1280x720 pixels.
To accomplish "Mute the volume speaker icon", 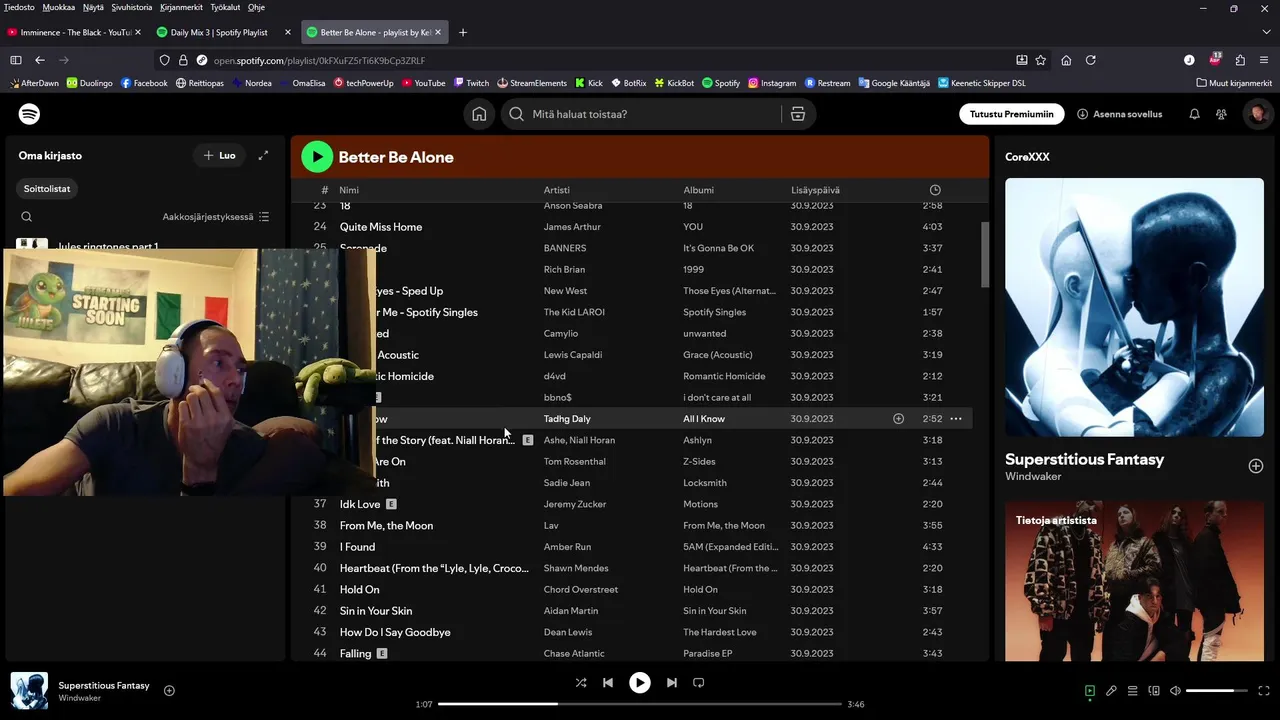I will 1175,691.
